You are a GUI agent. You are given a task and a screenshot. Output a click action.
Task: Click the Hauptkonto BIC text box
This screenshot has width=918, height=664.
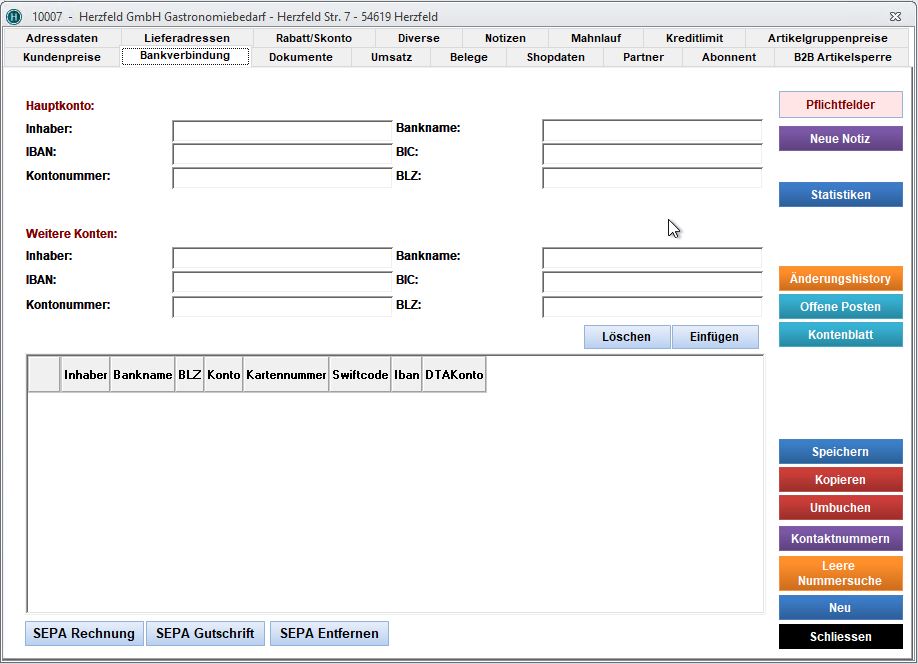click(652, 155)
